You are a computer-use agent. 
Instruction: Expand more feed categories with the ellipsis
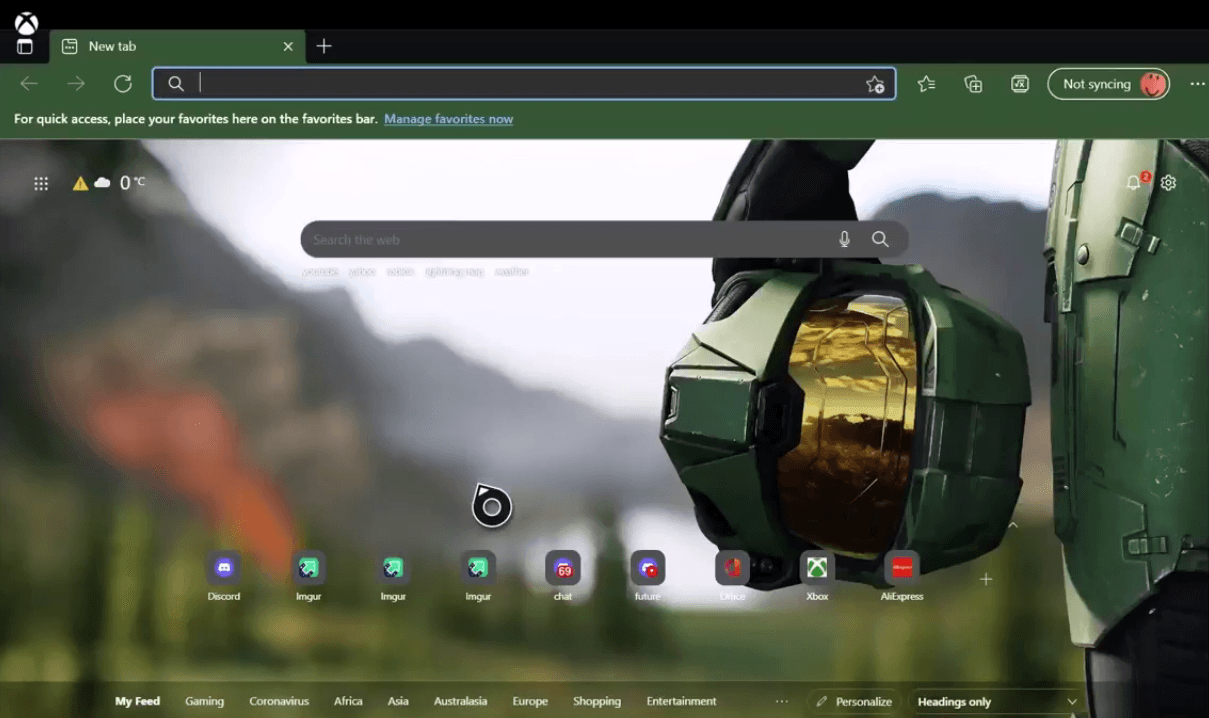click(x=781, y=701)
